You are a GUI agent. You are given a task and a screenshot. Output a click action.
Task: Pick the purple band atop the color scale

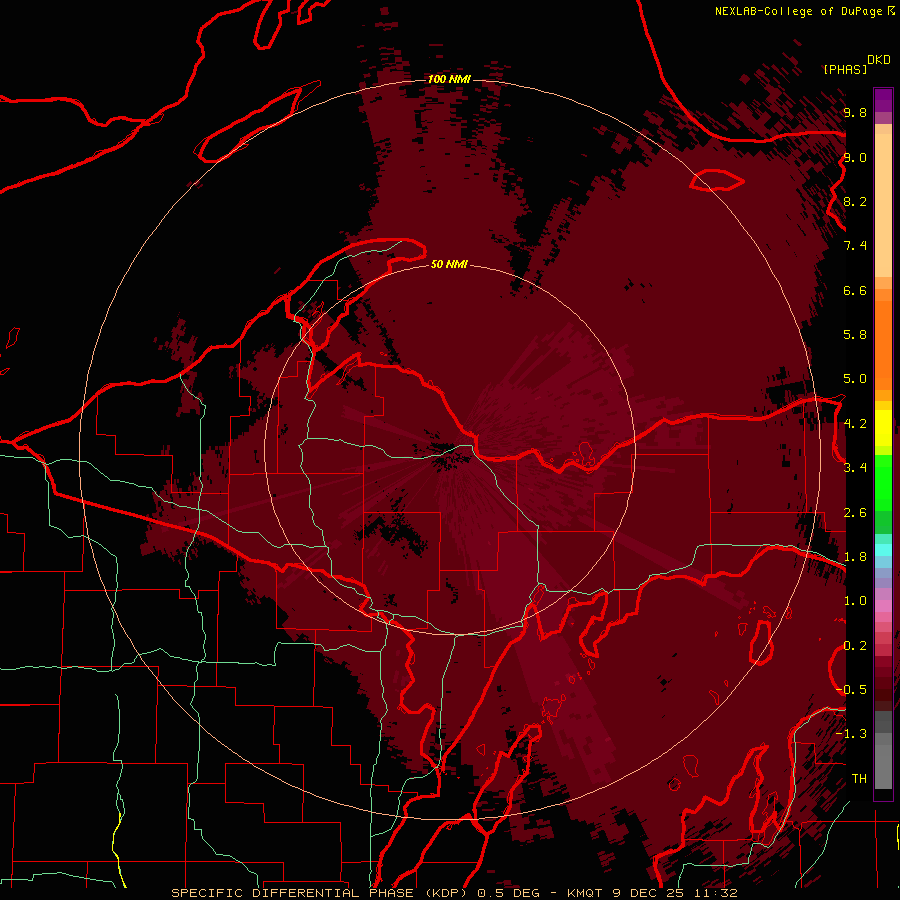pyautogui.click(x=883, y=100)
